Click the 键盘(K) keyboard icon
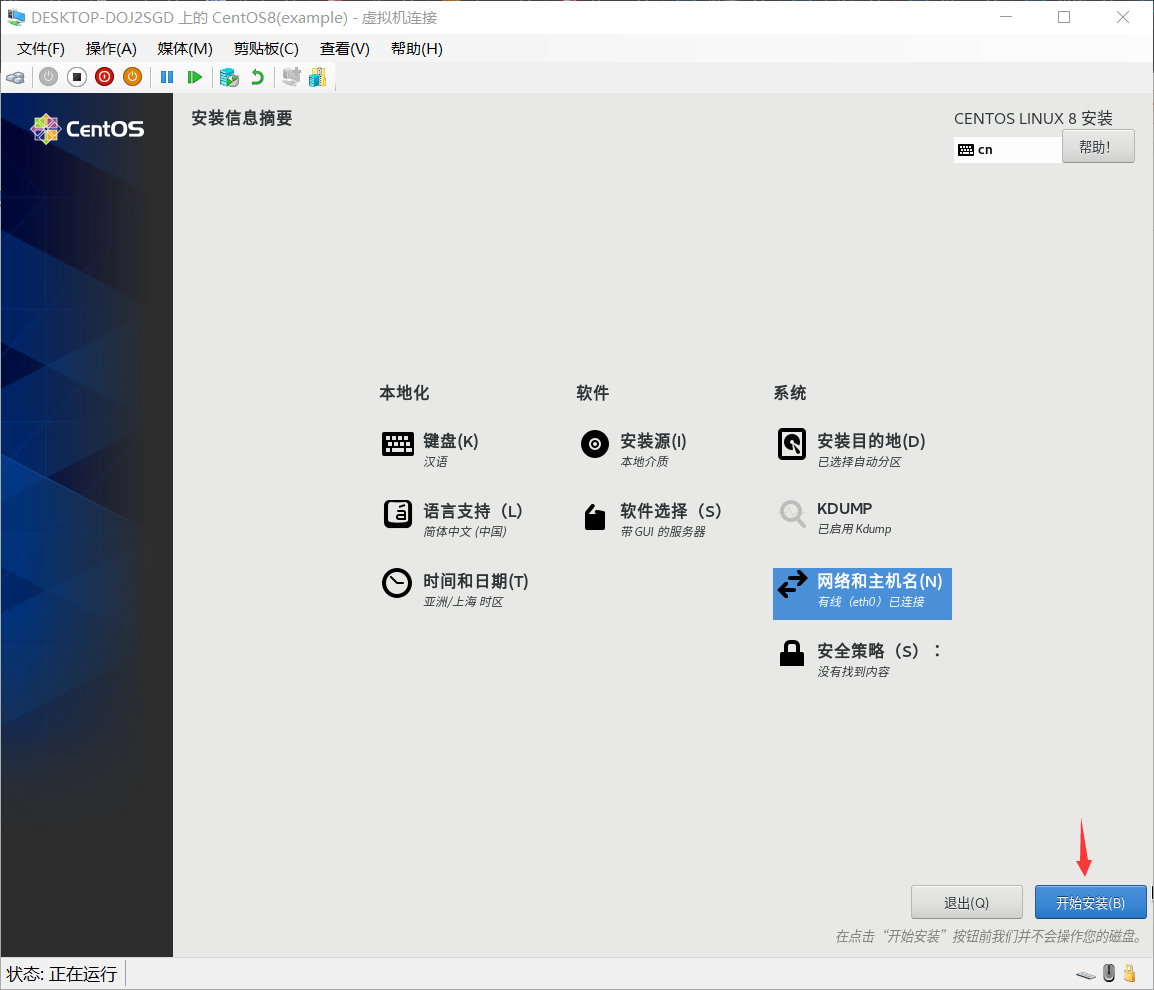The height and width of the screenshot is (990, 1154). (397, 444)
